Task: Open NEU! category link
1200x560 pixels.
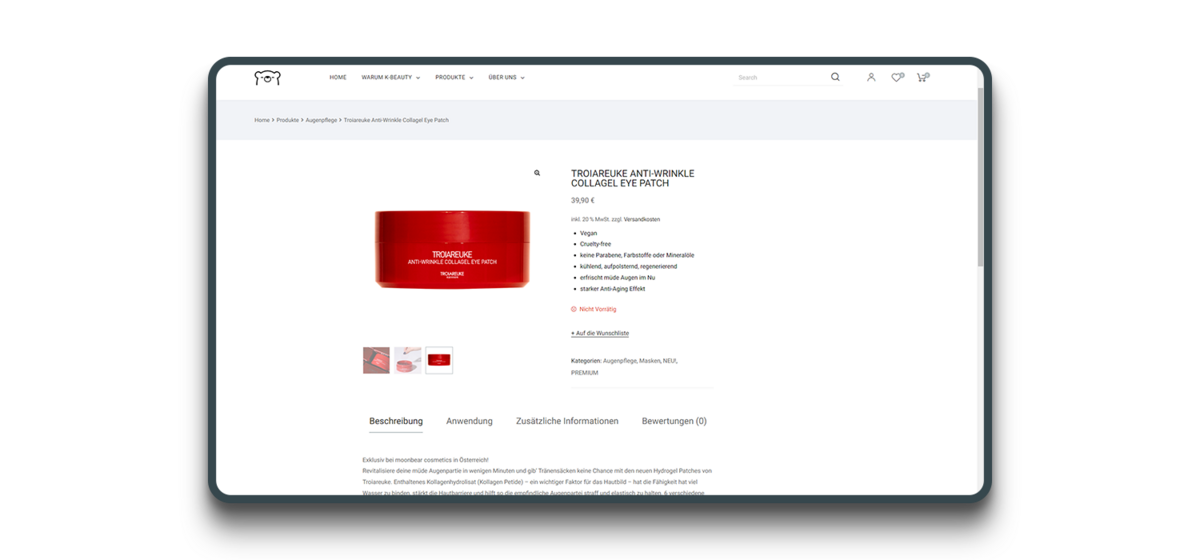Action: [670, 360]
